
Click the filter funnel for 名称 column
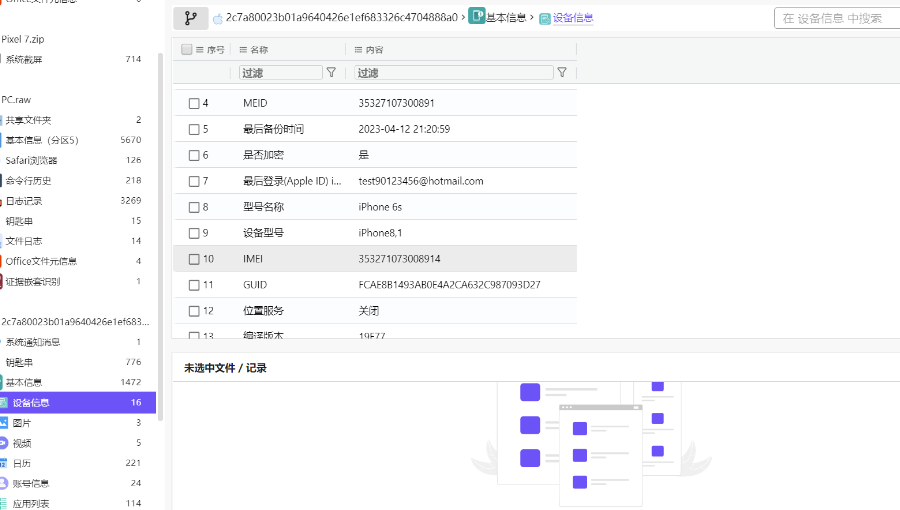point(331,72)
